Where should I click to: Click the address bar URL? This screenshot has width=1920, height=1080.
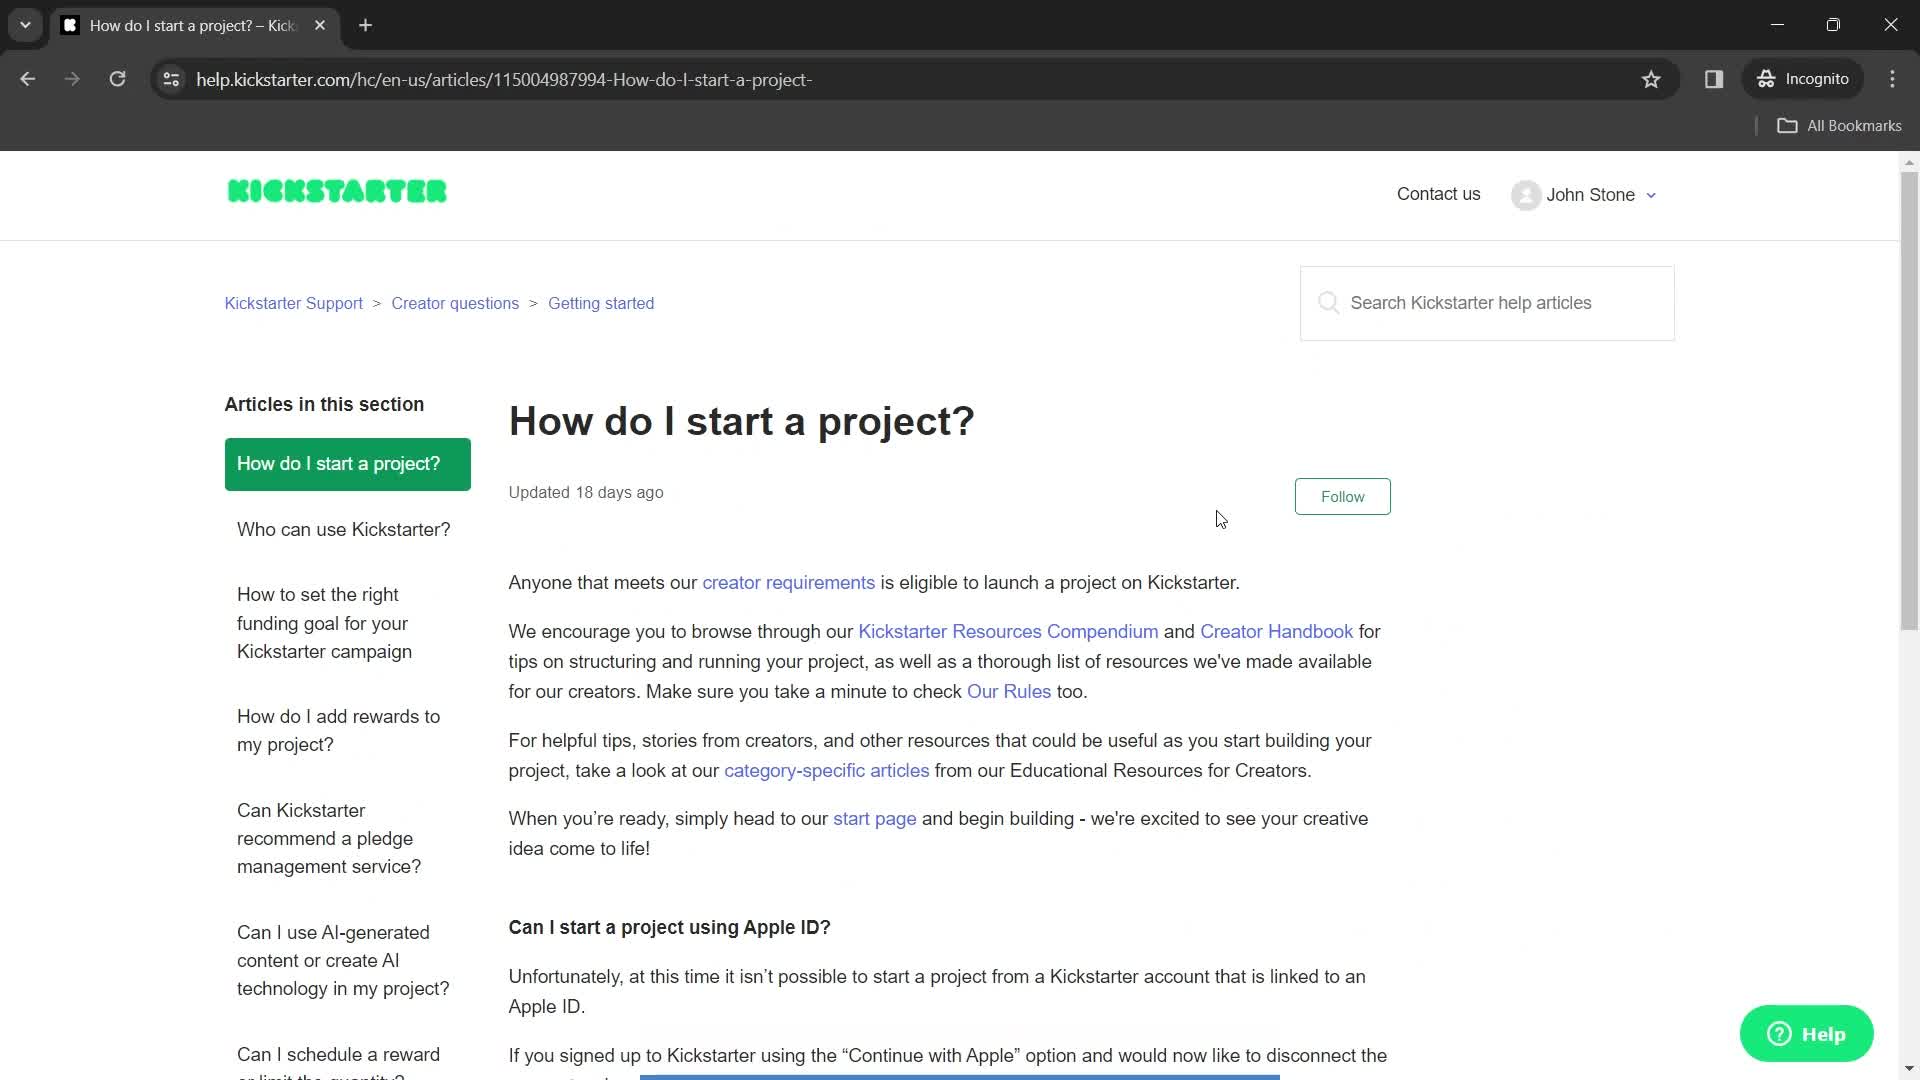point(504,79)
